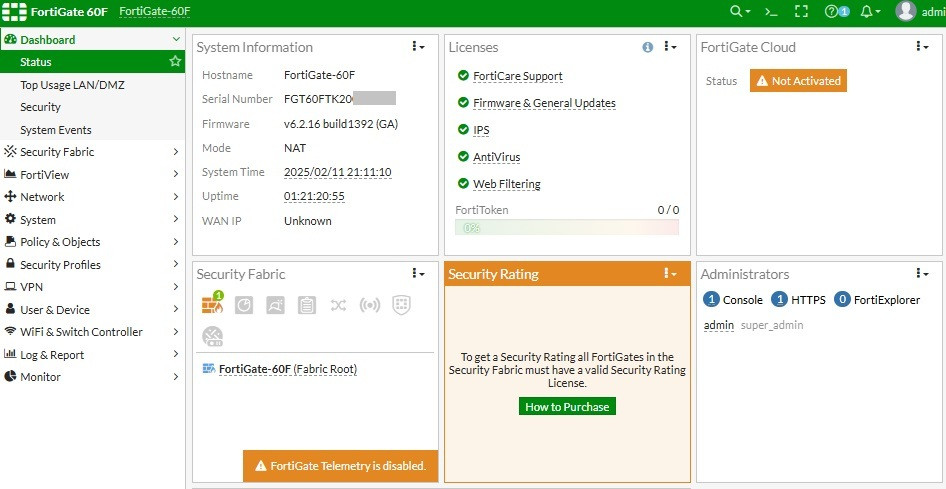Click the favorite star next to Status
Image resolution: width=946 pixels, height=489 pixels.
[175, 62]
